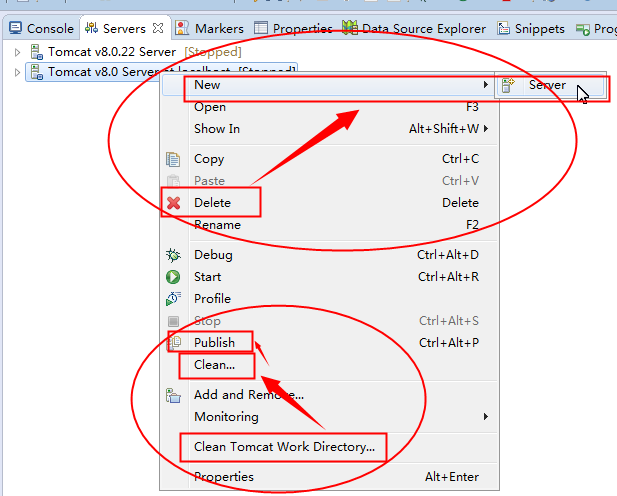Image resolution: width=617 pixels, height=496 pixels.
Task: Open the Monitoring submenu
Action: click(x=330, y=417)
